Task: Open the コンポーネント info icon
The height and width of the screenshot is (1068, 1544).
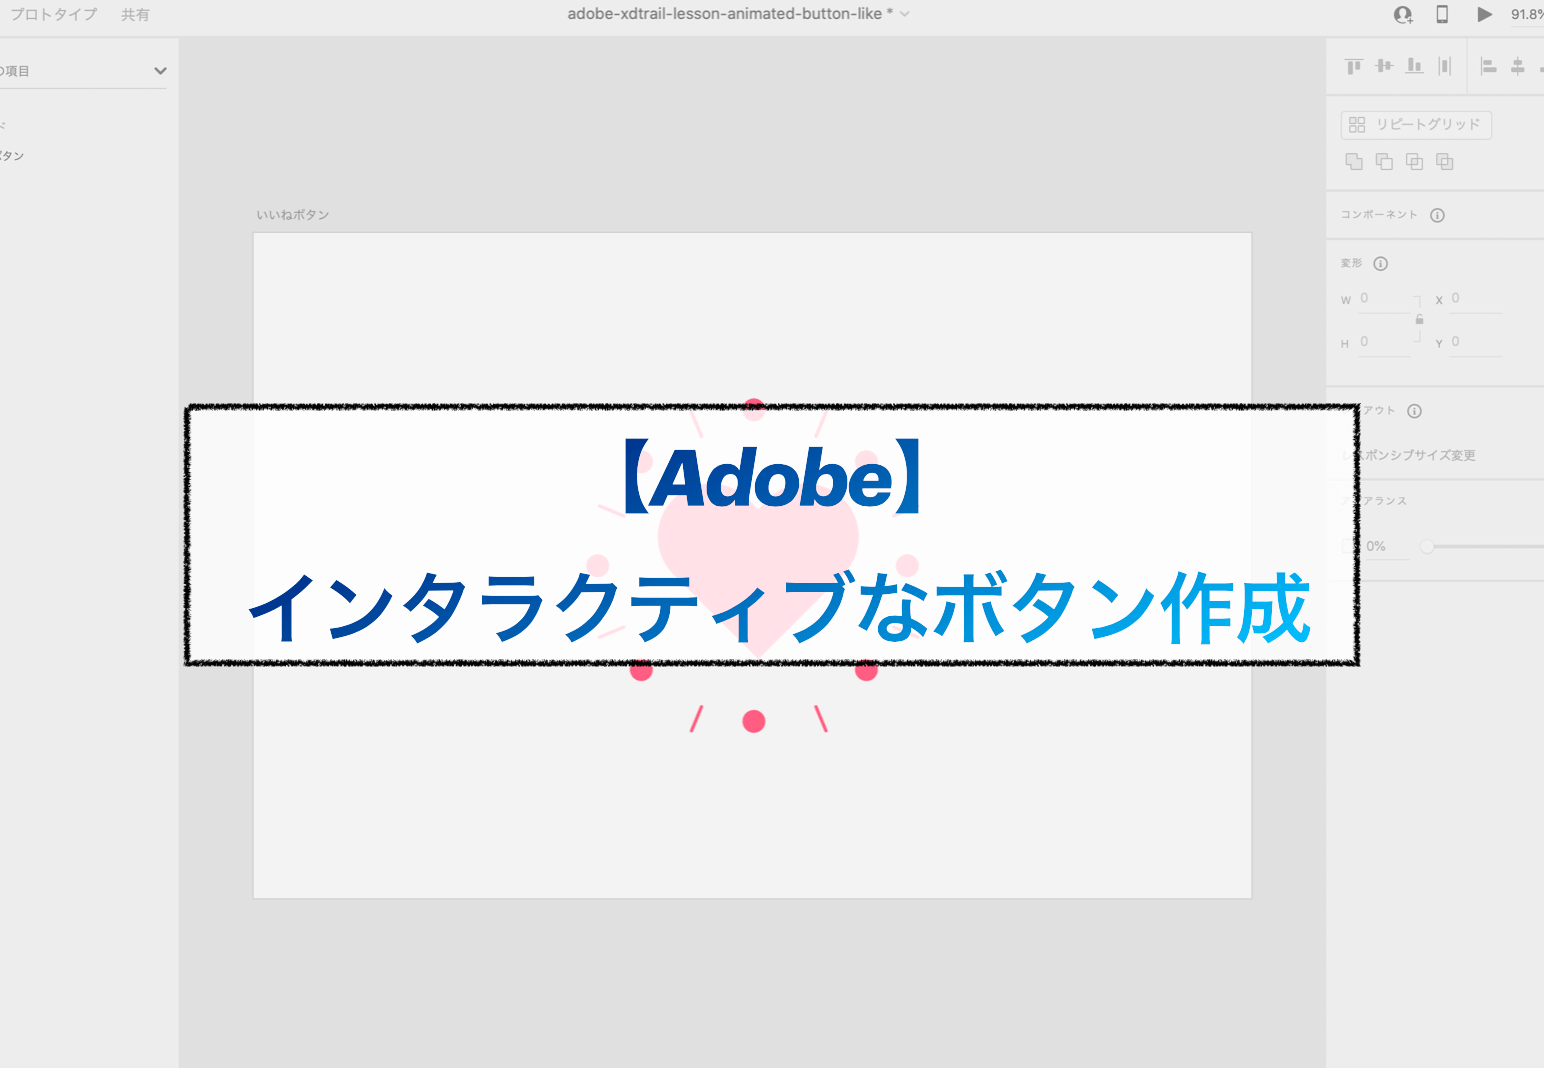Action: (x=1437, y=215)
